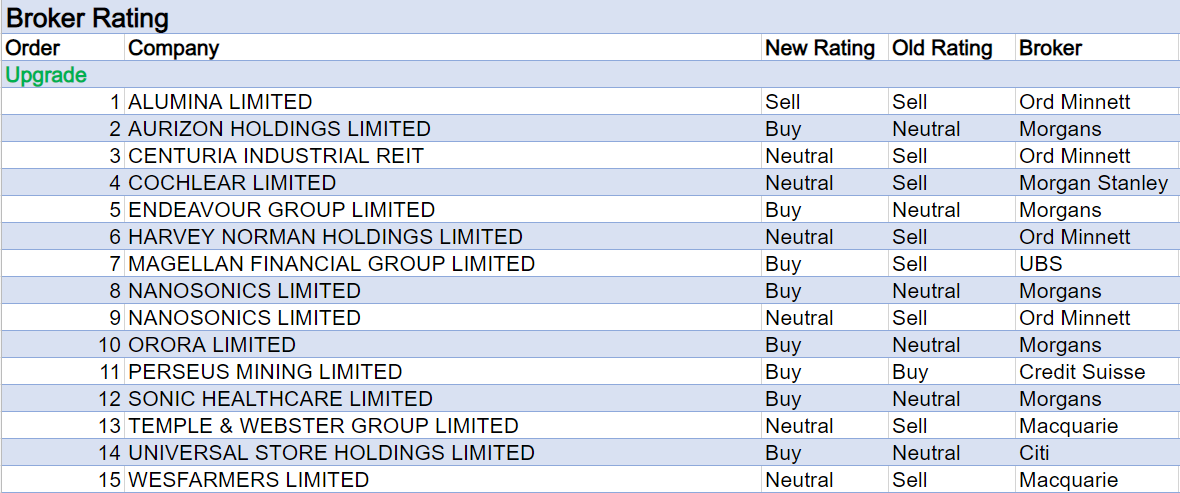The image size is (1180, 493).
Task: Select the Broker column header
Action: click(x=1050, y=48)
